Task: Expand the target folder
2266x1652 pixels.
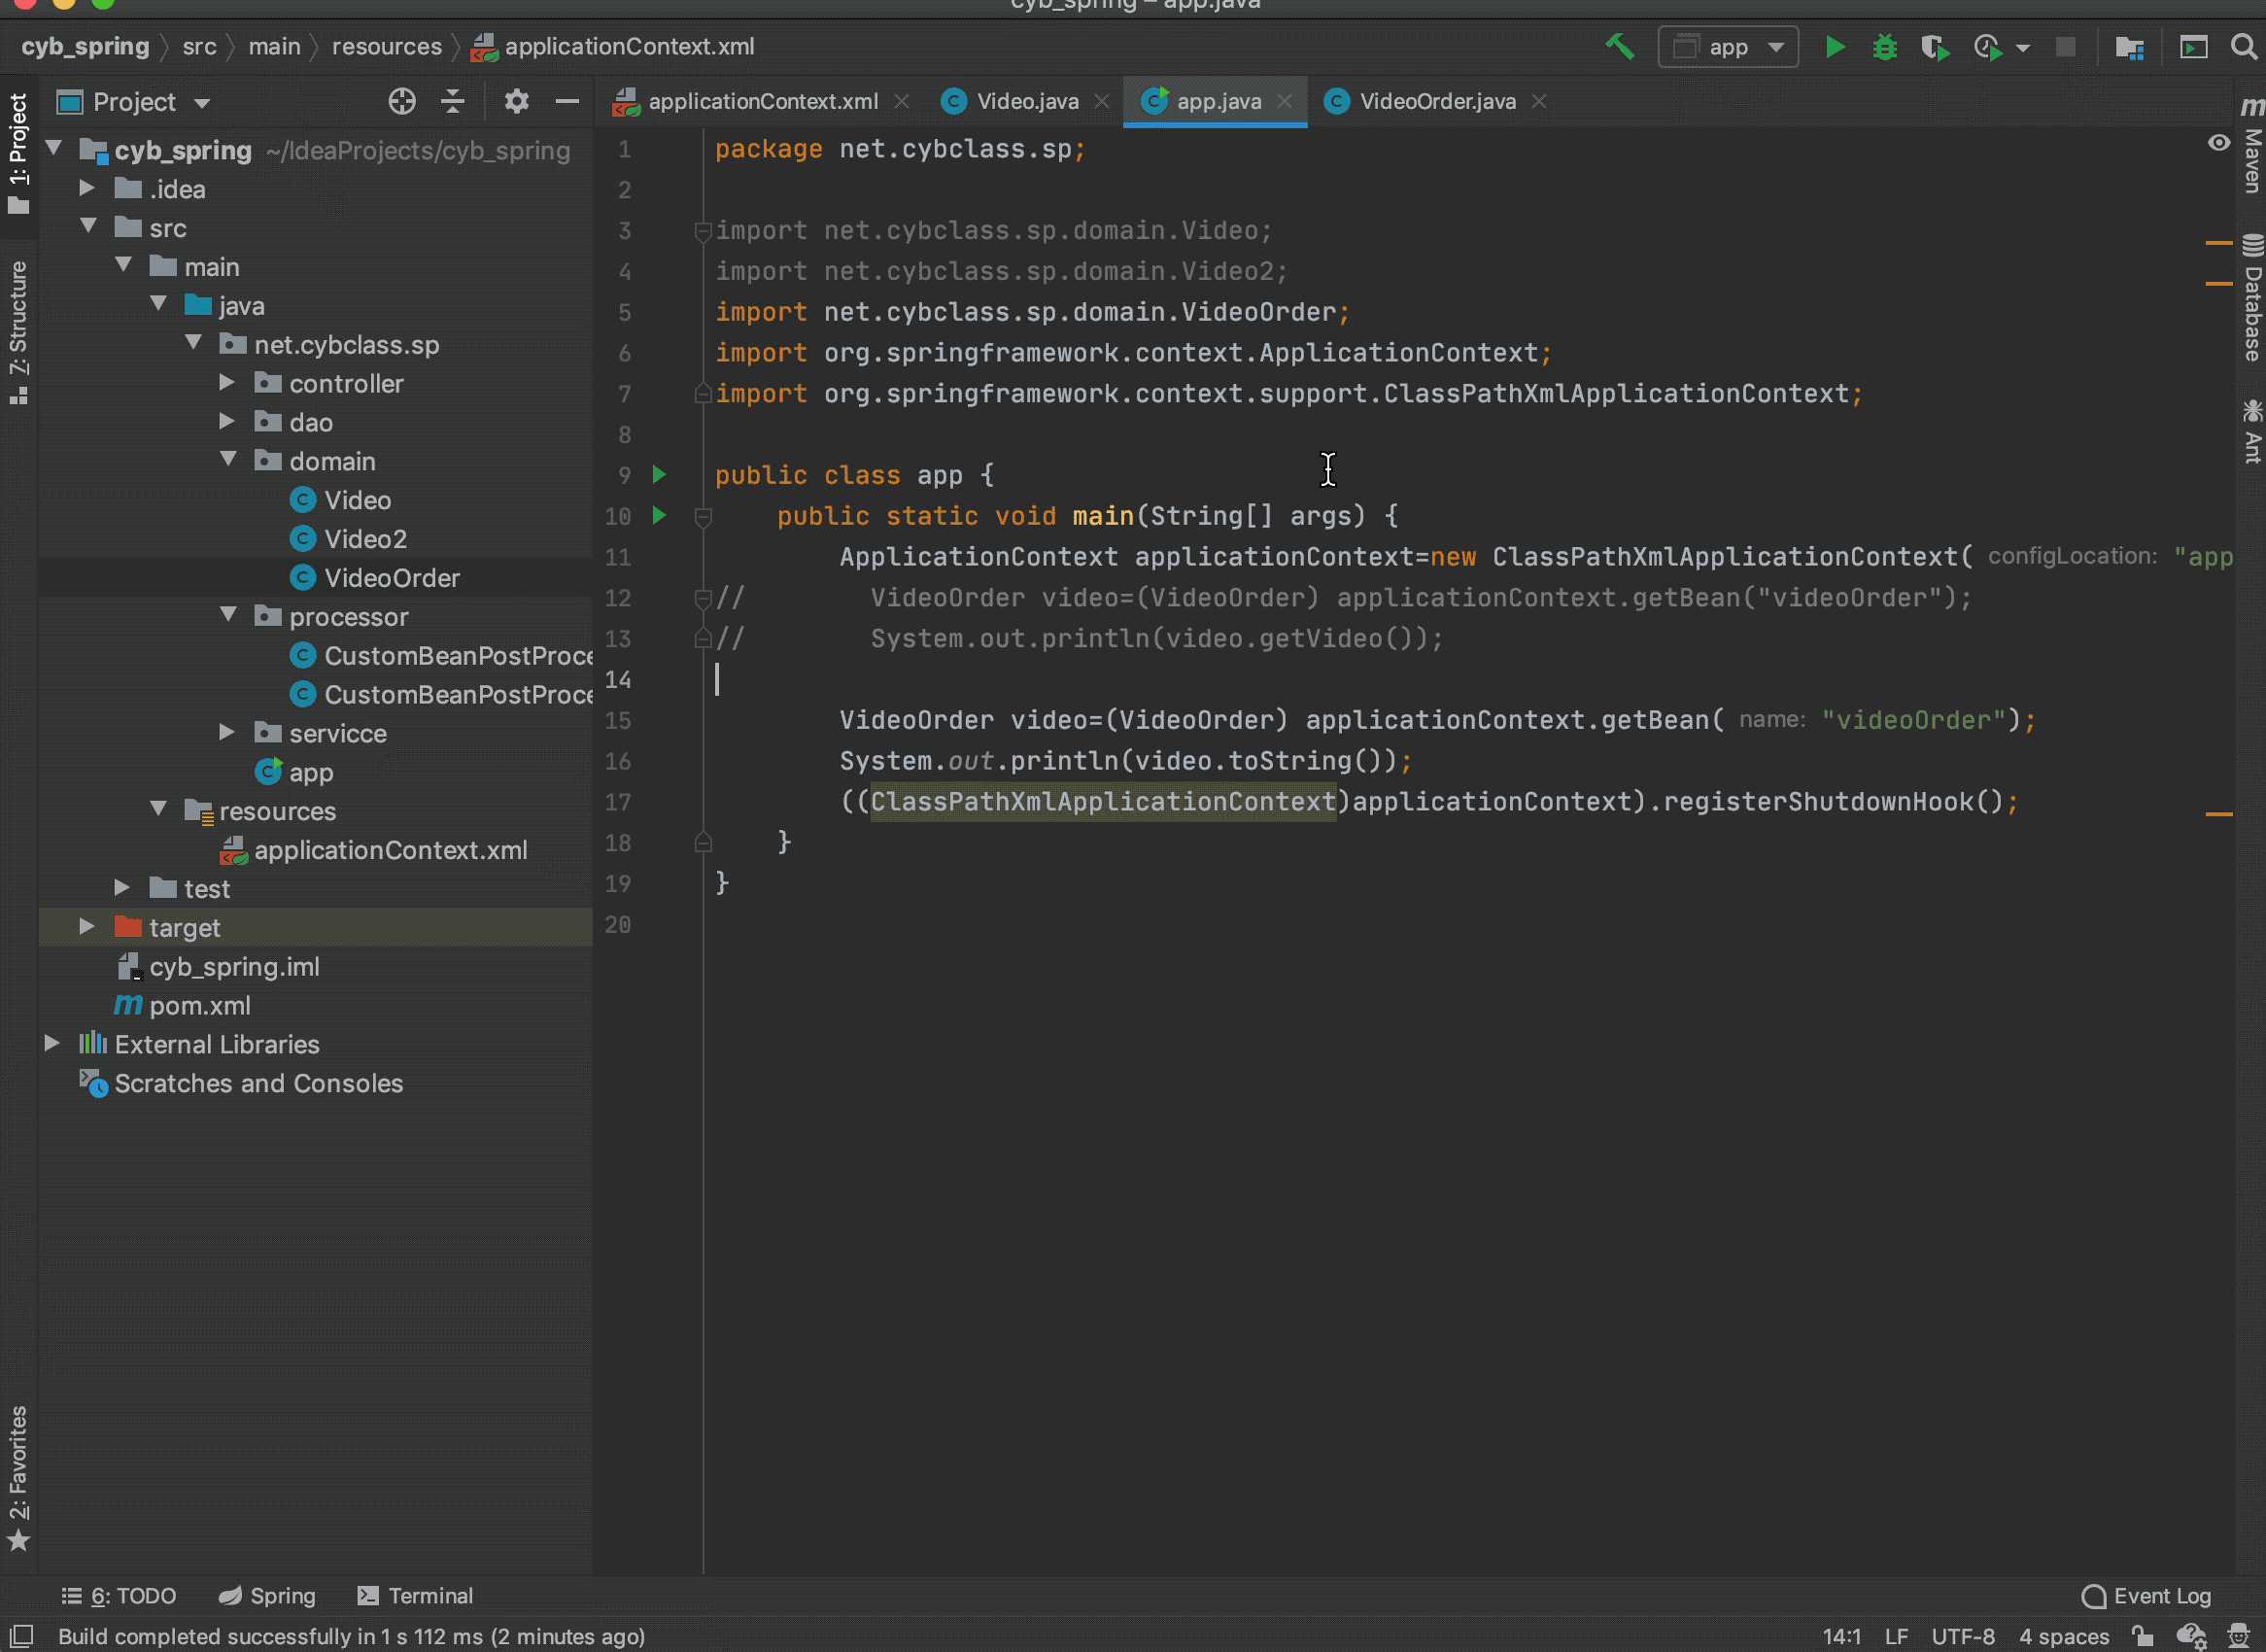Action: [87, 926]
